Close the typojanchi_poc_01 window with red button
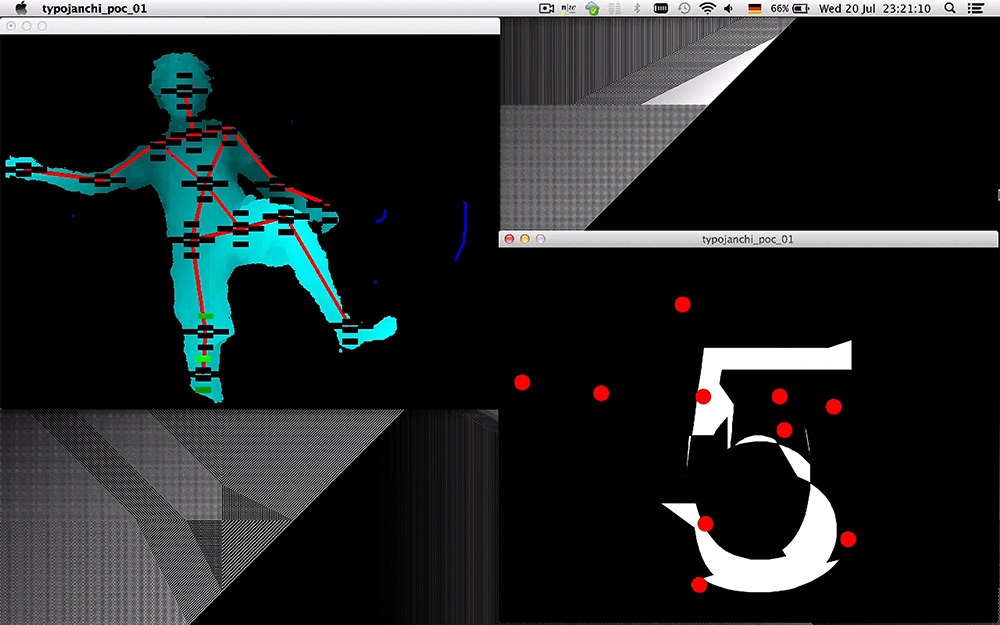 pos(509,239)
